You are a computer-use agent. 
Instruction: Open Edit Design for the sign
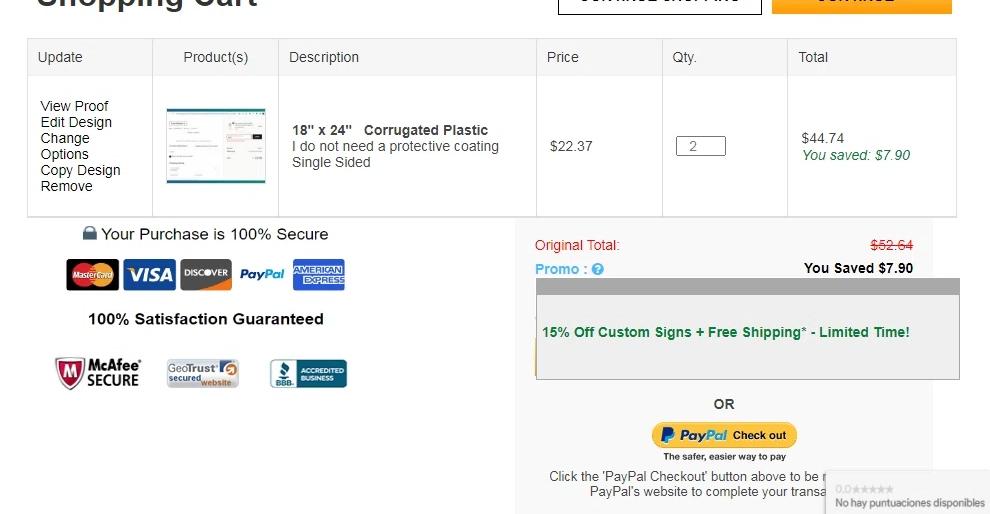click(76, 122)
